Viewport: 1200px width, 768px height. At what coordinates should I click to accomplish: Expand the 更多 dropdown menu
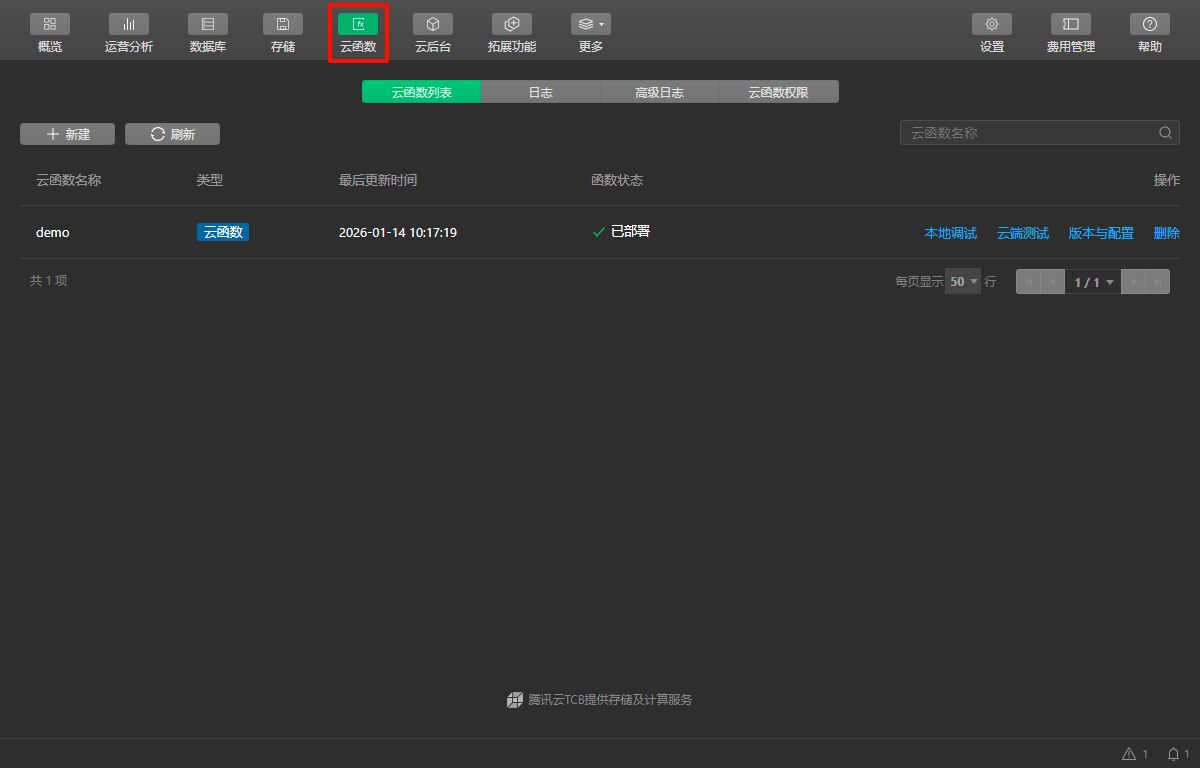590,24
